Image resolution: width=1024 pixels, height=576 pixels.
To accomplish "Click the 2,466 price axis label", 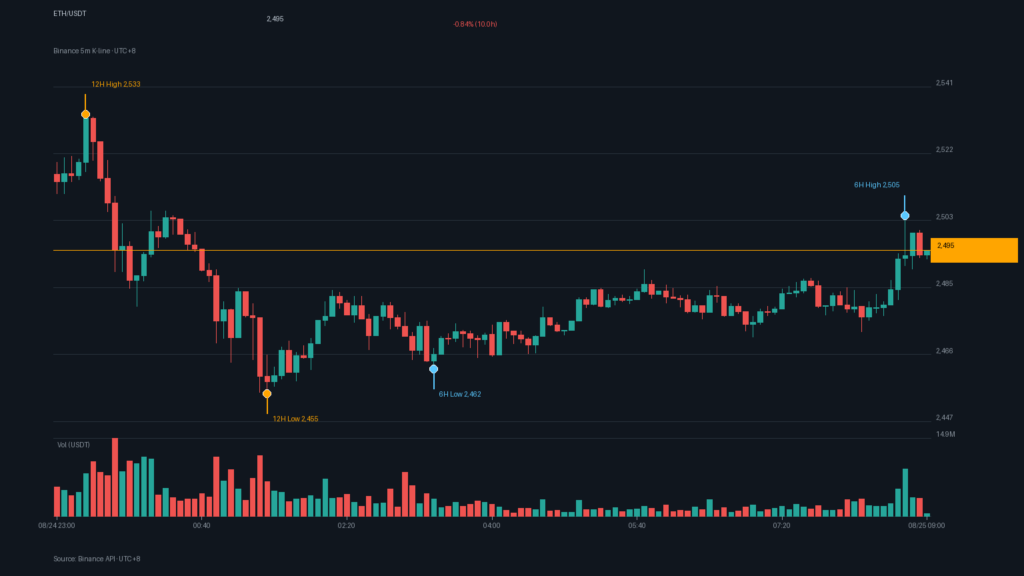I will 944,351.
